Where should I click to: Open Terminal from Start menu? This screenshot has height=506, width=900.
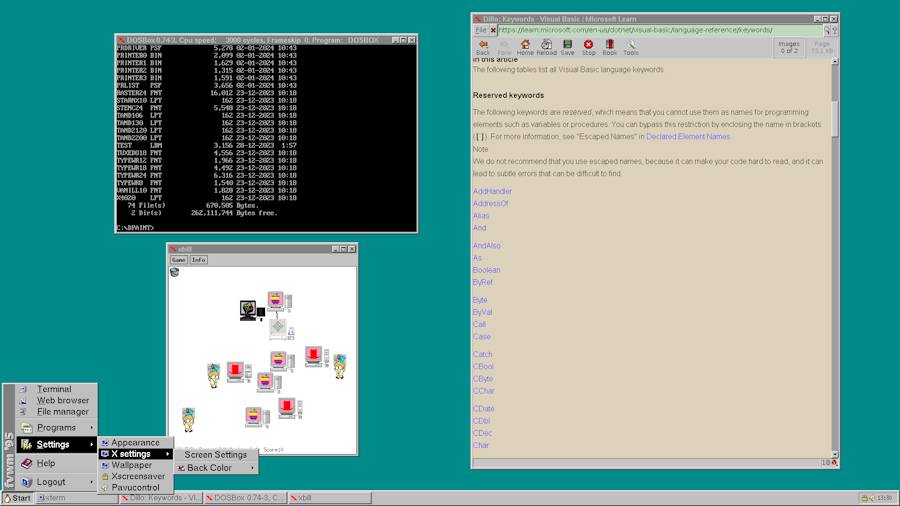56,389
